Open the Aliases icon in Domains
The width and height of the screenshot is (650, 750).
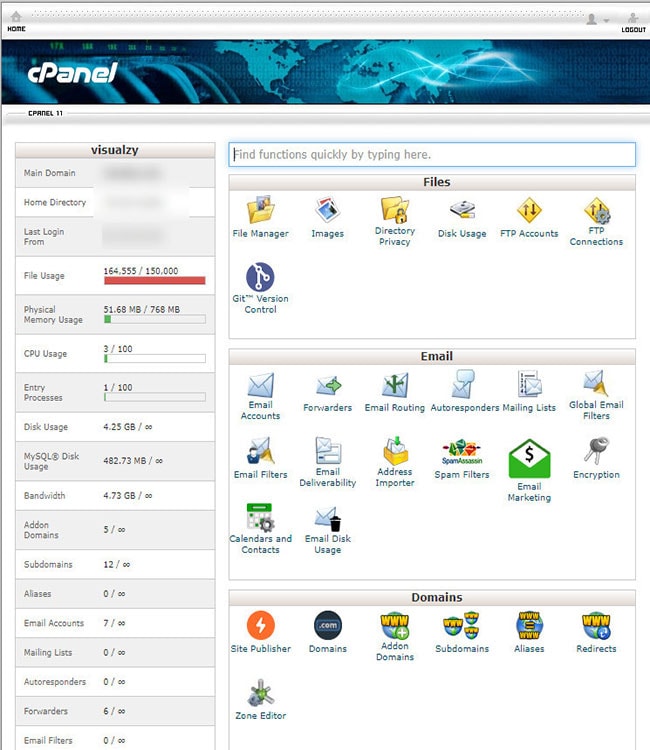point(529,625)
